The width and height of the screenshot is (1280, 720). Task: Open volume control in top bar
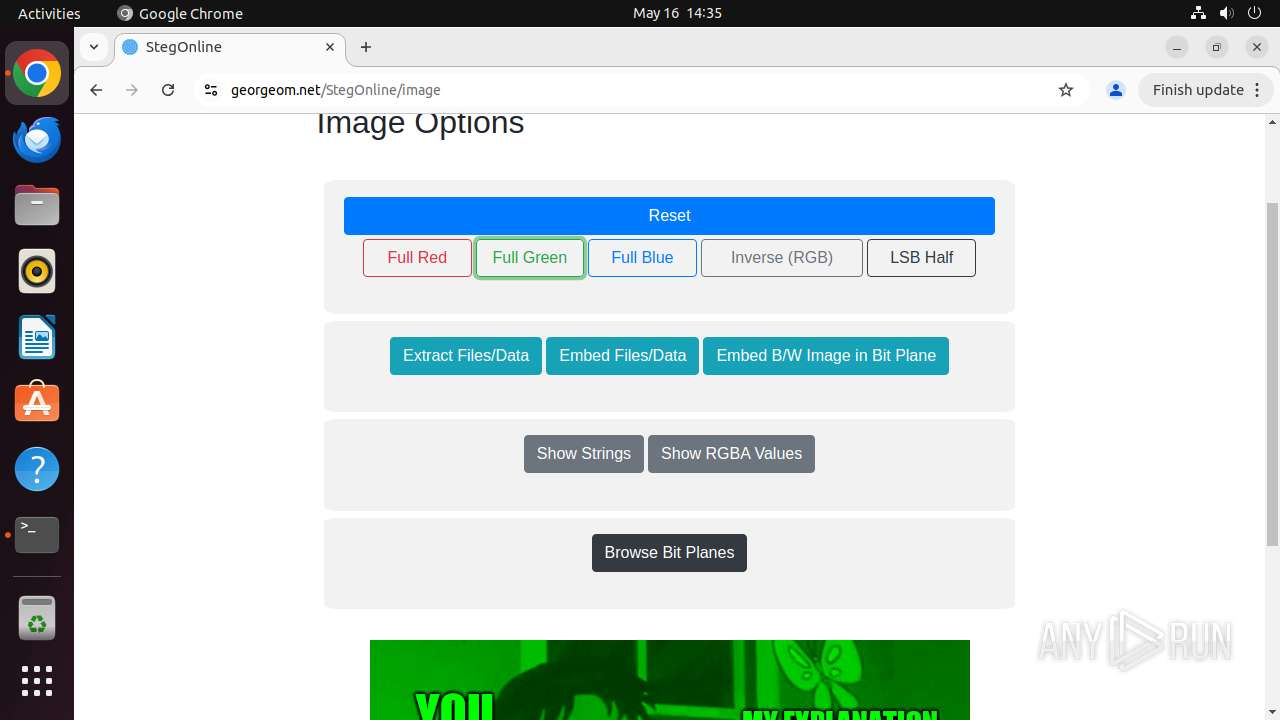click(x=1227, y=13)
